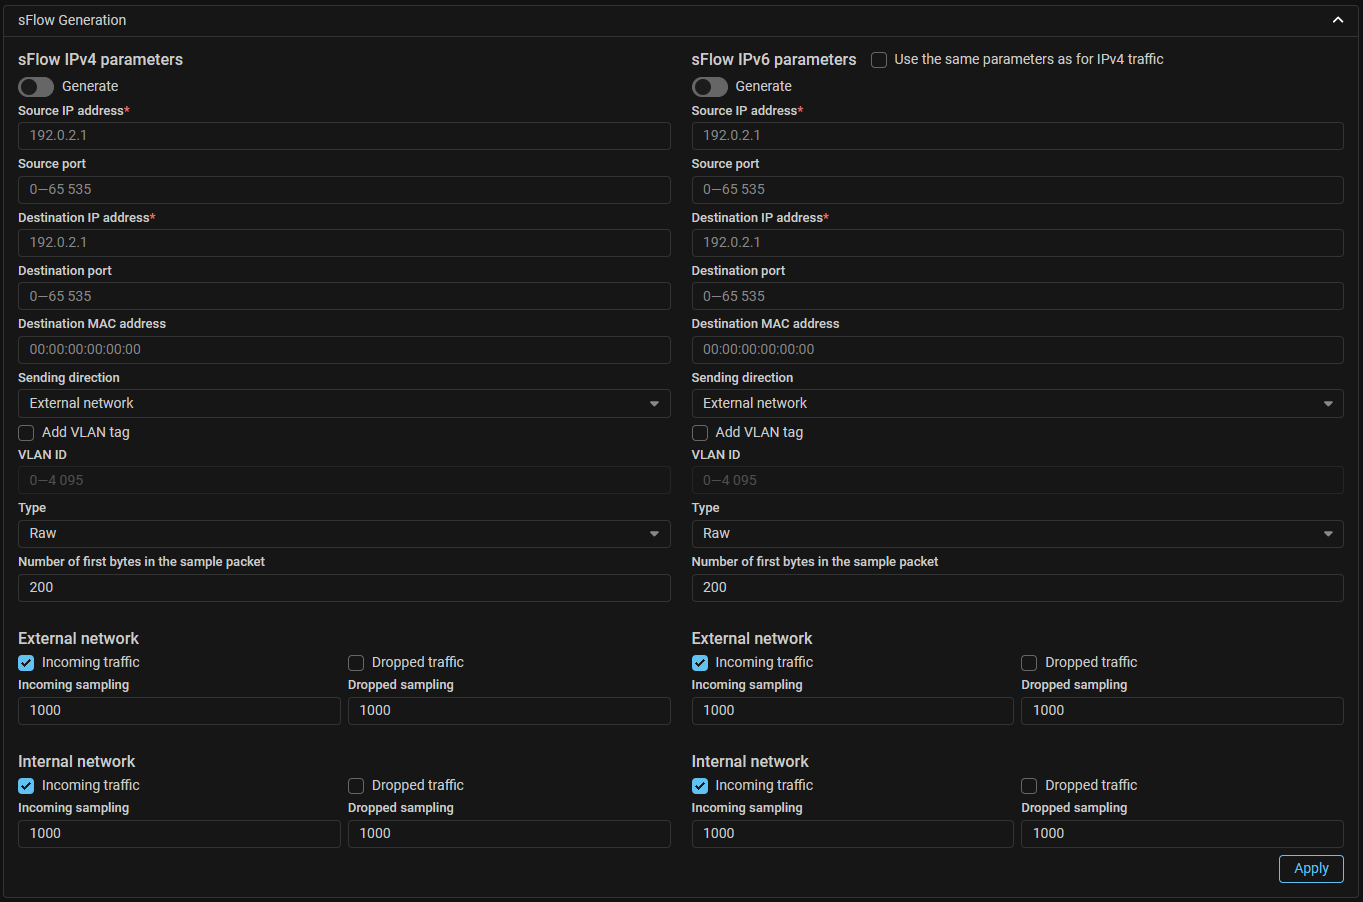Viewport: 1363px width, 902px height.
Task: Click the Apply button
Action: (1310, 868)
